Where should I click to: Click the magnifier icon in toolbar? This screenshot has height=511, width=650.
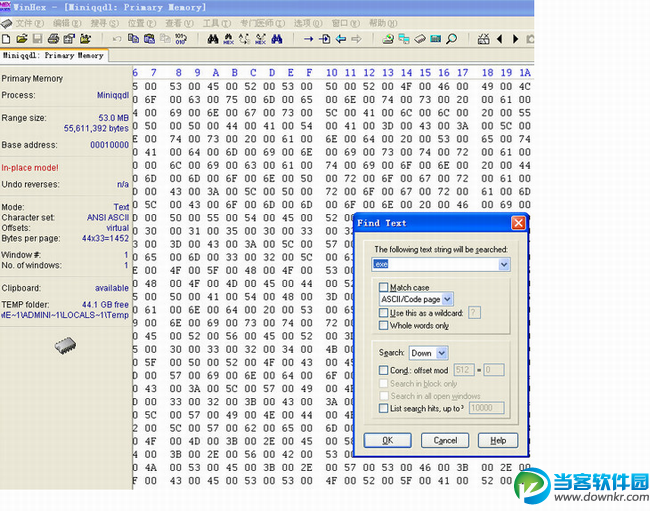(x=452, y=39)
